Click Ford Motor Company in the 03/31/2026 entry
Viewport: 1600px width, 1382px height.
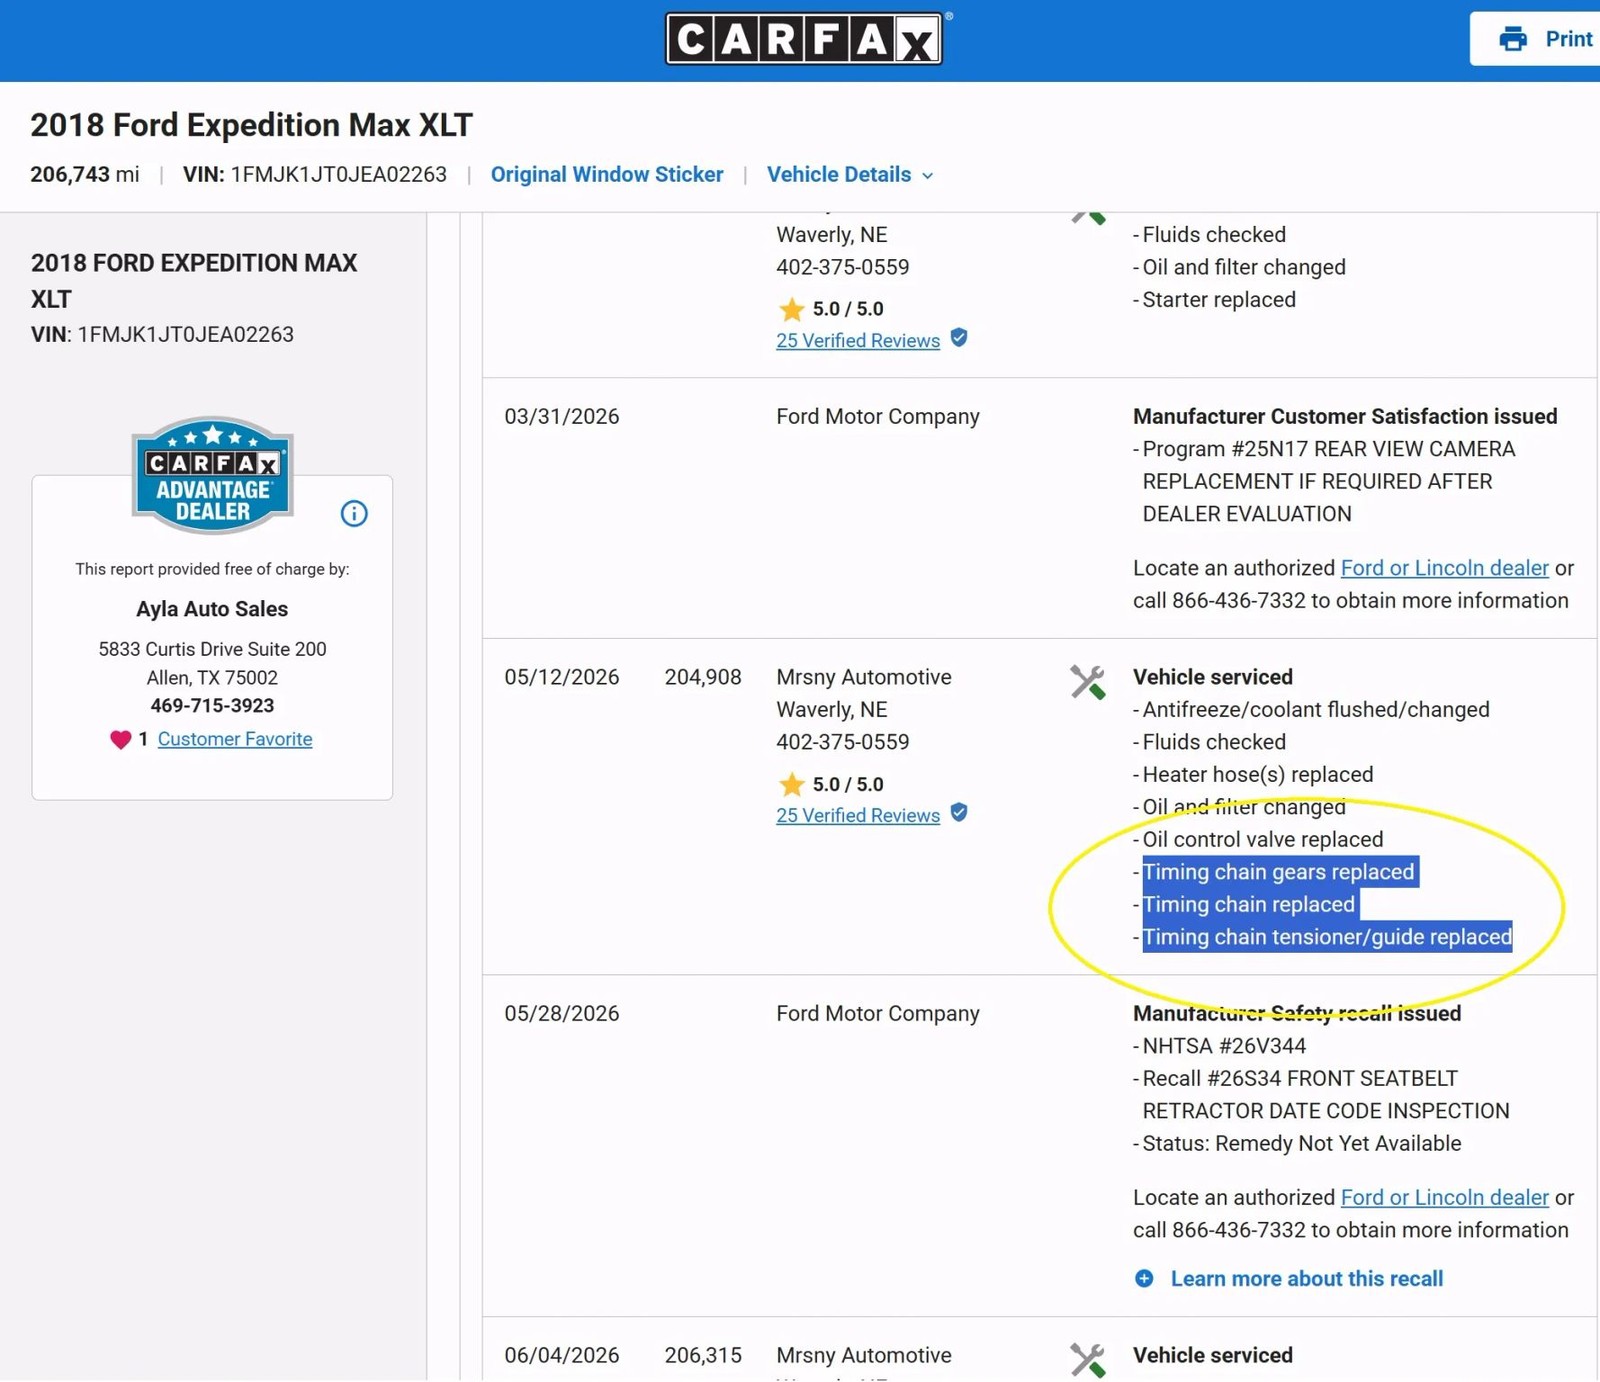tap(878, 417)
